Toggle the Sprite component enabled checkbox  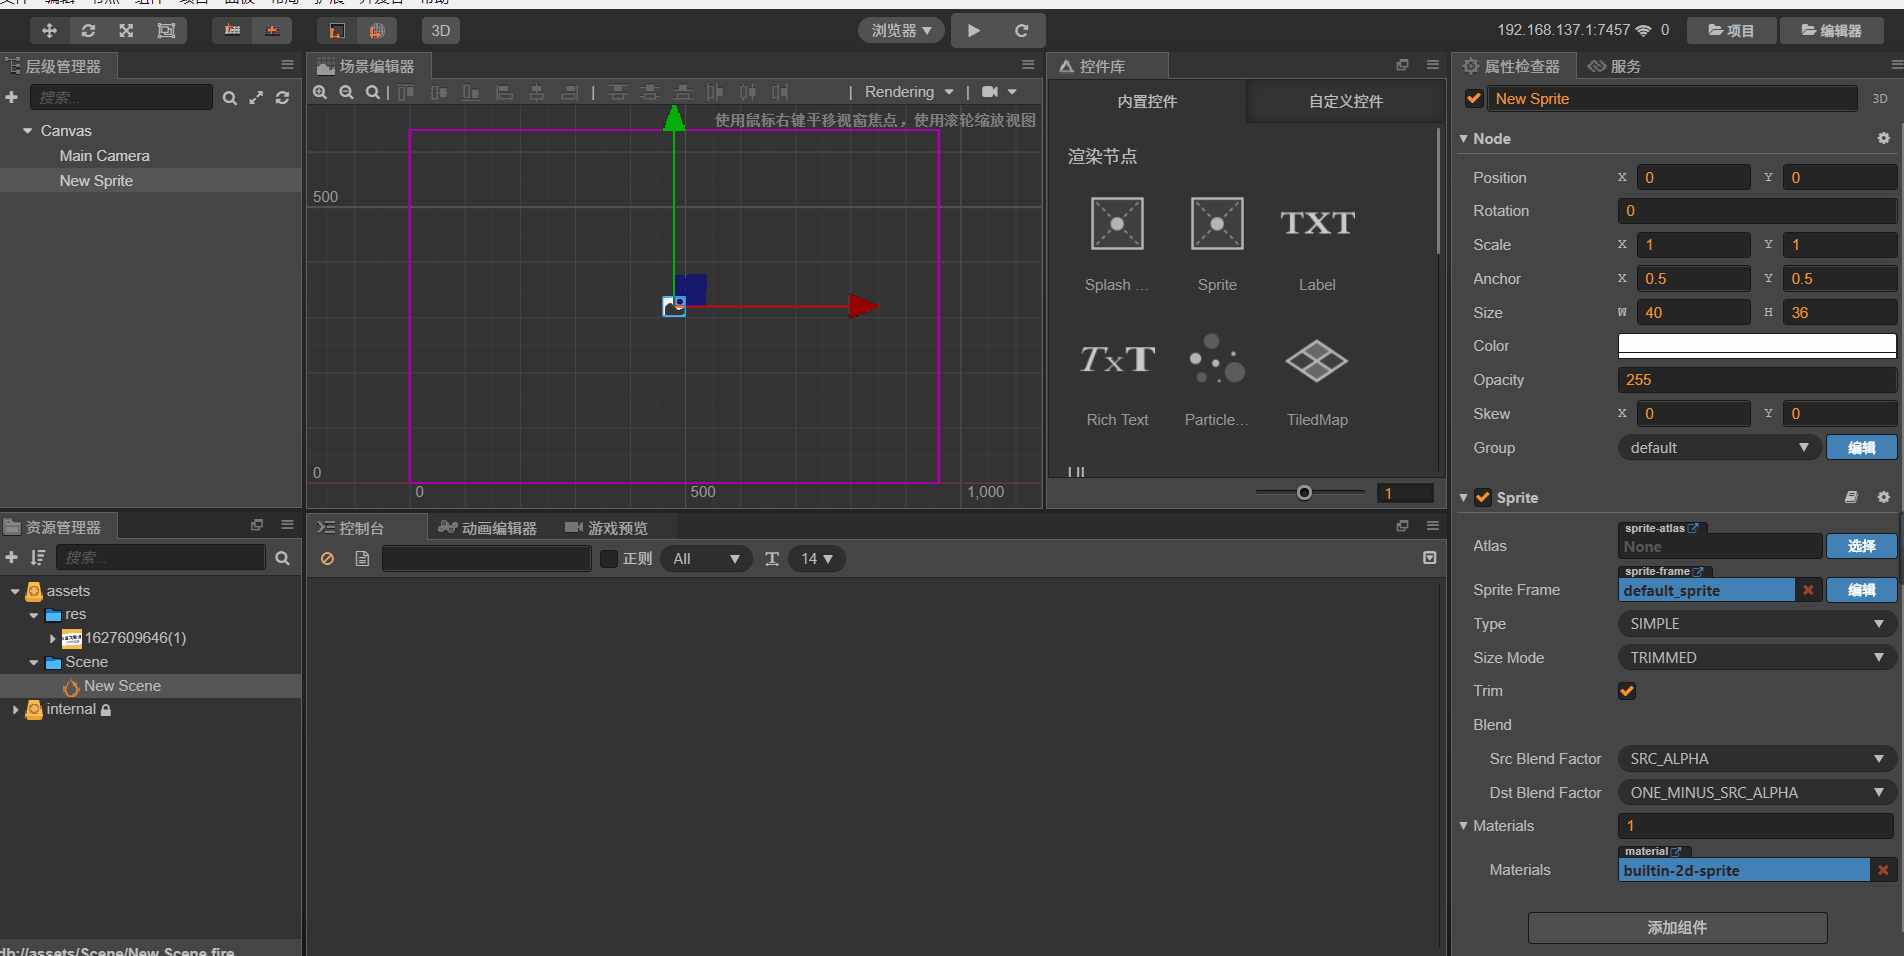click(x=1483, y=497)
